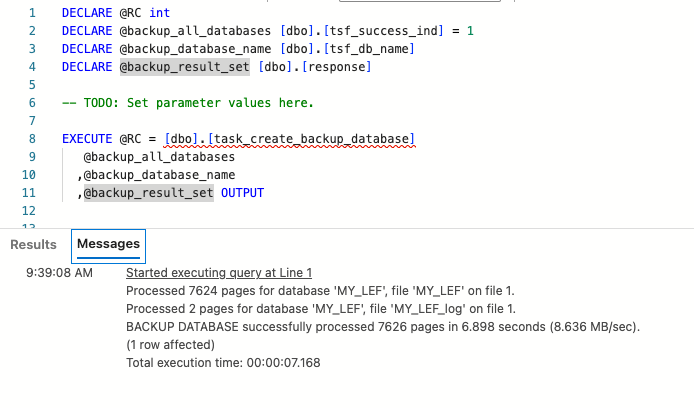Click line number 6 in gutter
This screenshot has width=694, height=408.
coord(32,103)
